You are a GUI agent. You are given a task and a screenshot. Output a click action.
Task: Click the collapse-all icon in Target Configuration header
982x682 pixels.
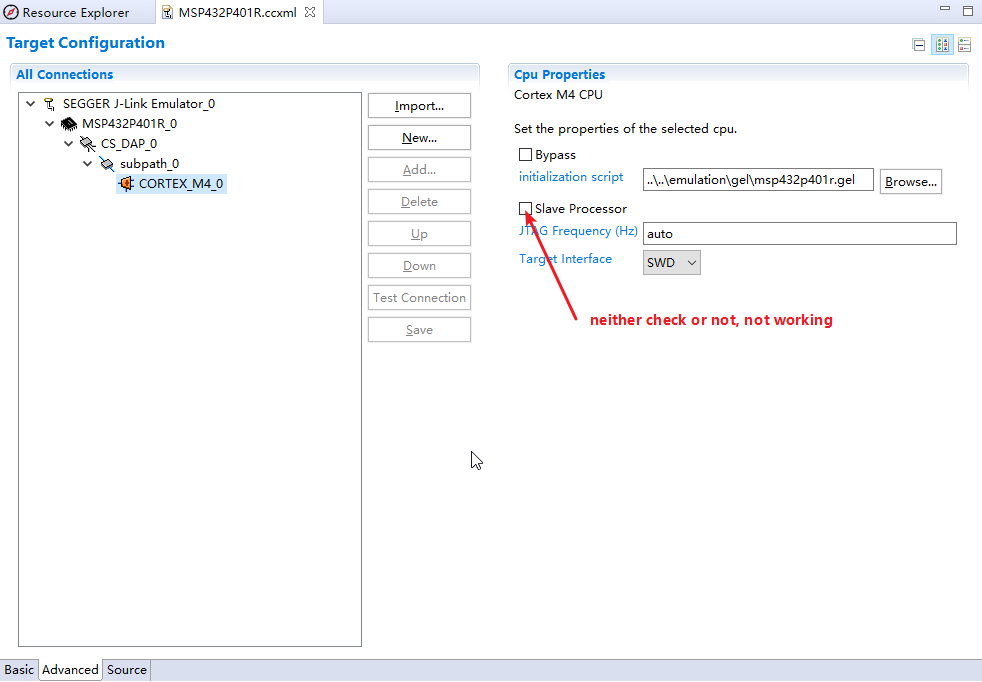pyautogui.click(x=919, y=45)
